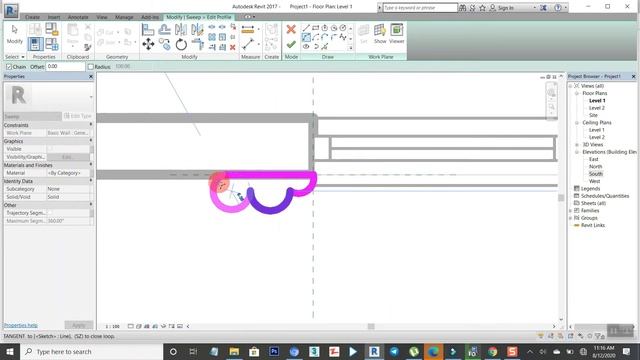The height and width of the screenshot is (360, 640).
Task: Click the Show work plane button
Action: (380, 34)
